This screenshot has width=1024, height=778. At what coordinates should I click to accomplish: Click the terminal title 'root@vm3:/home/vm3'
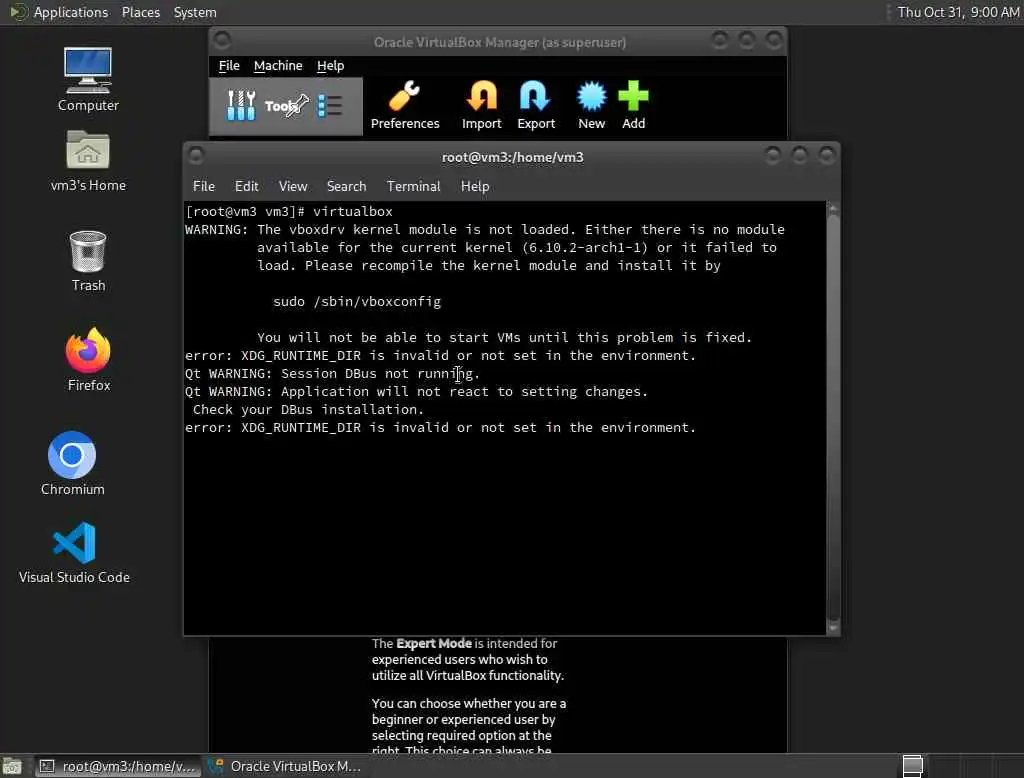coord(513,157)
